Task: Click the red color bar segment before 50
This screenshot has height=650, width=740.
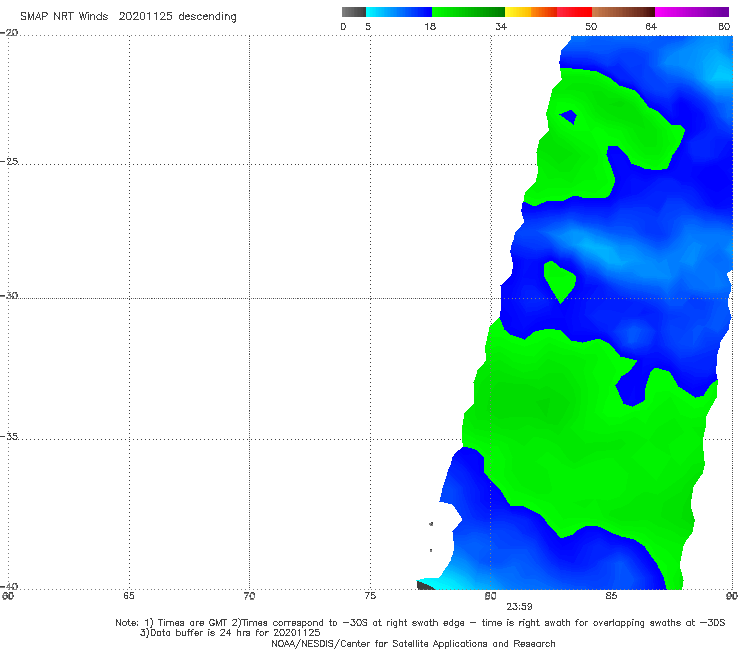Action: tap(574, 12)
